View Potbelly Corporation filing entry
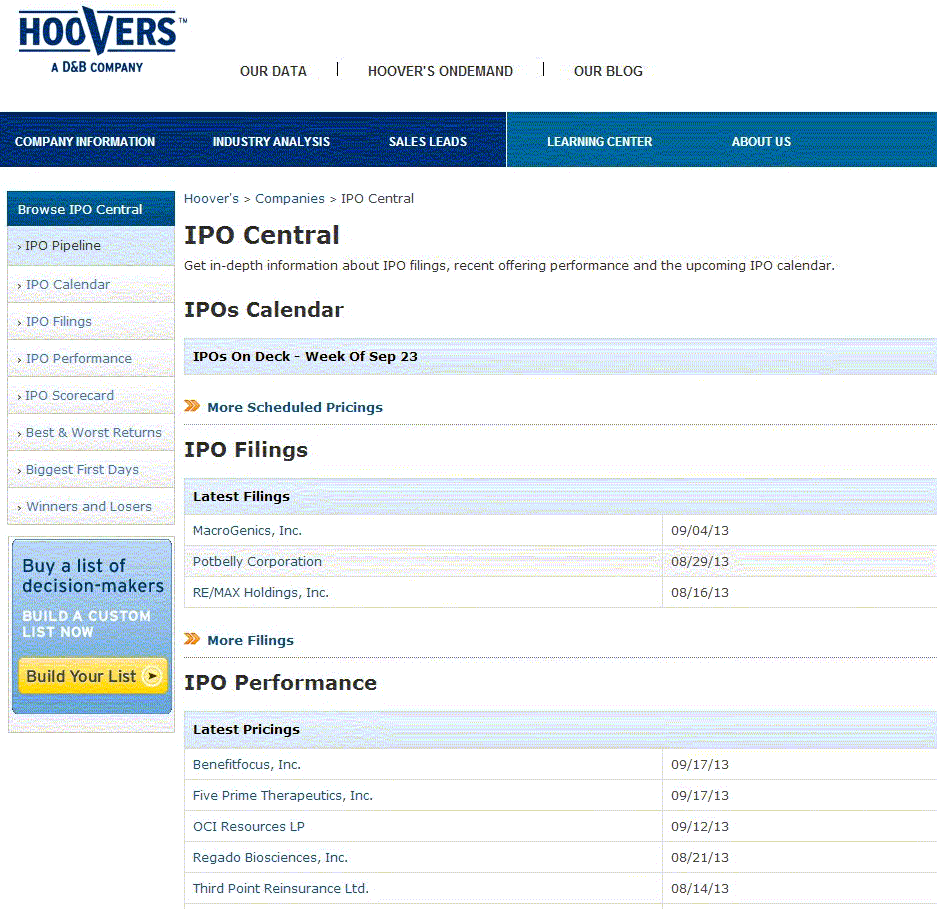 click(257, 562)
